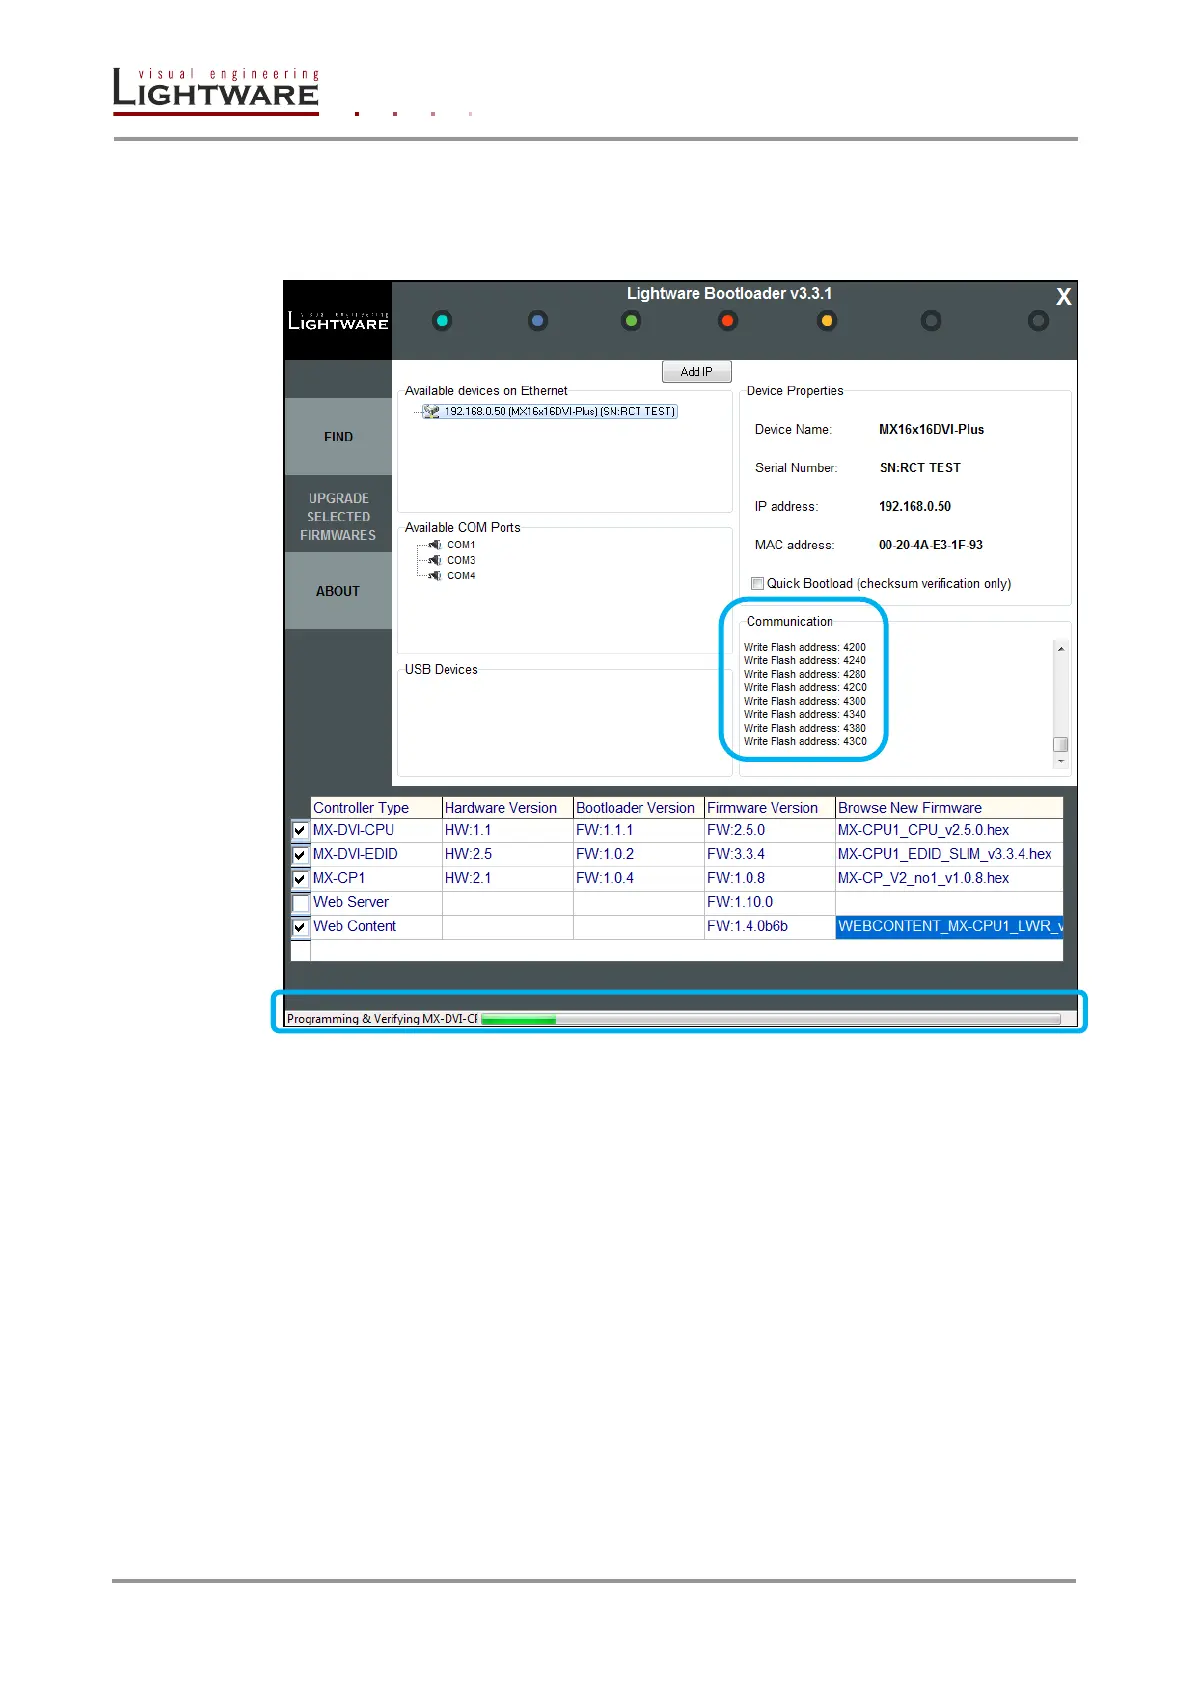The image size is (1191, 1684).
Task: Click the COM1 port icon
Action: pyautogui.click(x=435, y=545)
